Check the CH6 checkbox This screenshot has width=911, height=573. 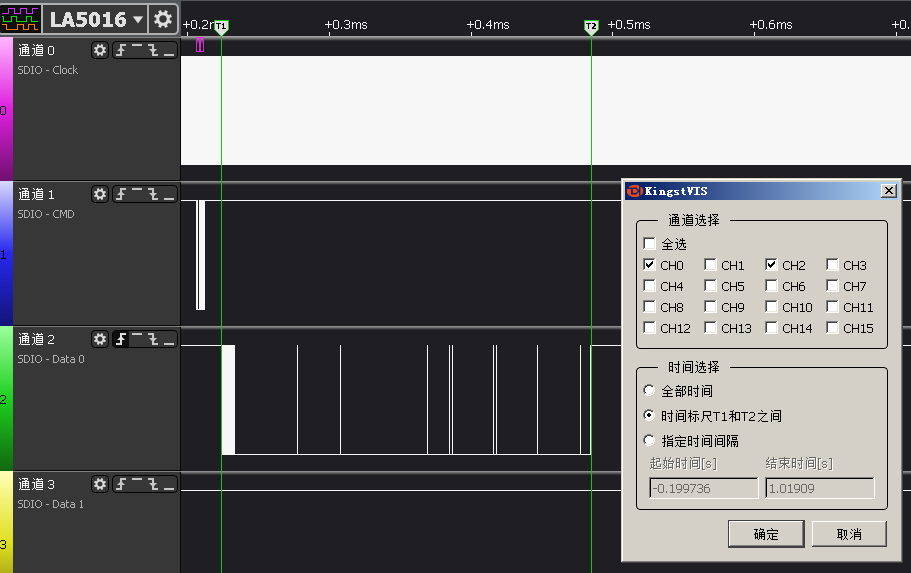771,286
